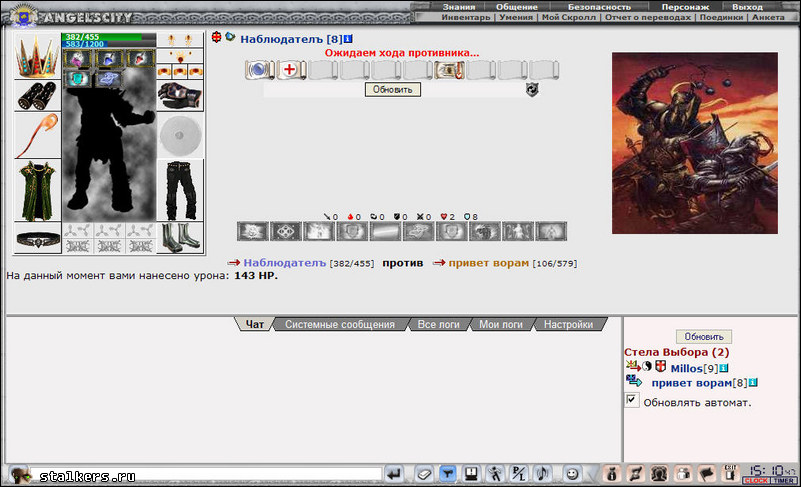The width and height of the screenshot is (801, 487).
Task: Click the earrings equipment slot
Action: (x=180, y=40)
